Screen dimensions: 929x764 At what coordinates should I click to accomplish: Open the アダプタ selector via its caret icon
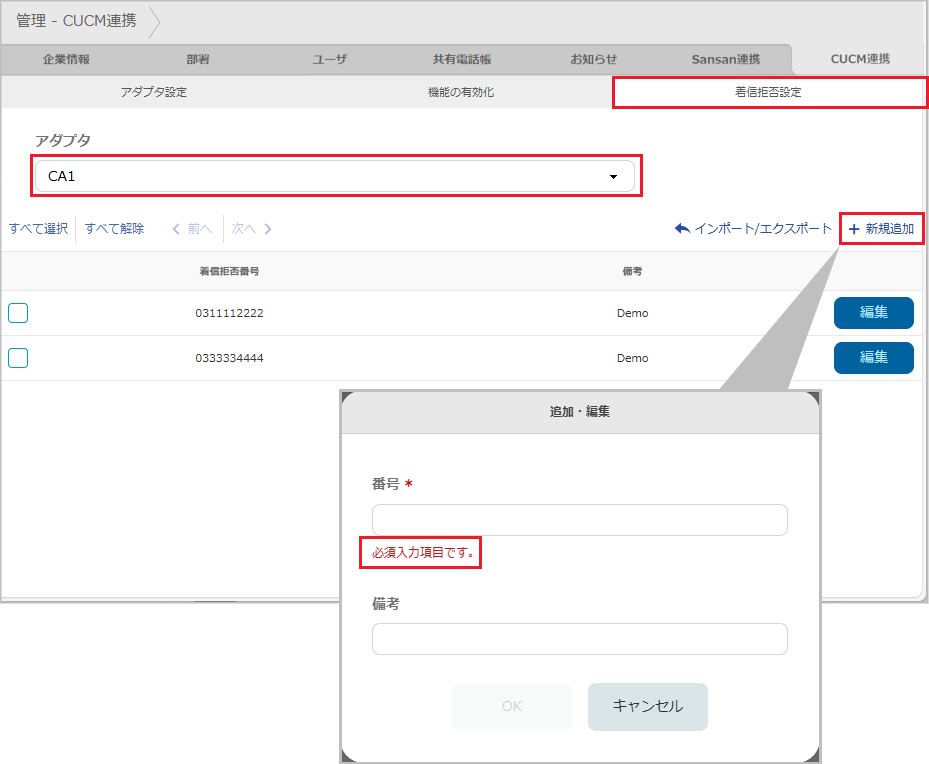(613, 175)
